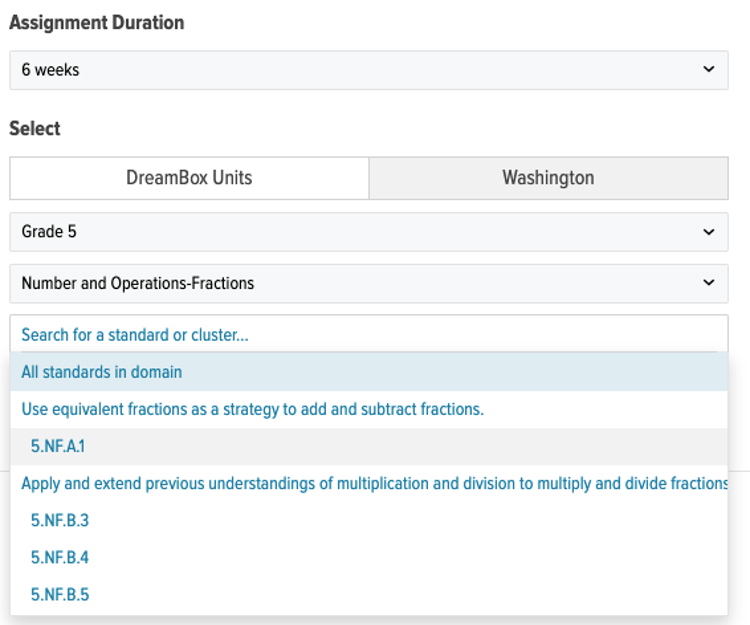
Task: Click the 'Search for a standard' placeholder text
Action: point(135,335)
